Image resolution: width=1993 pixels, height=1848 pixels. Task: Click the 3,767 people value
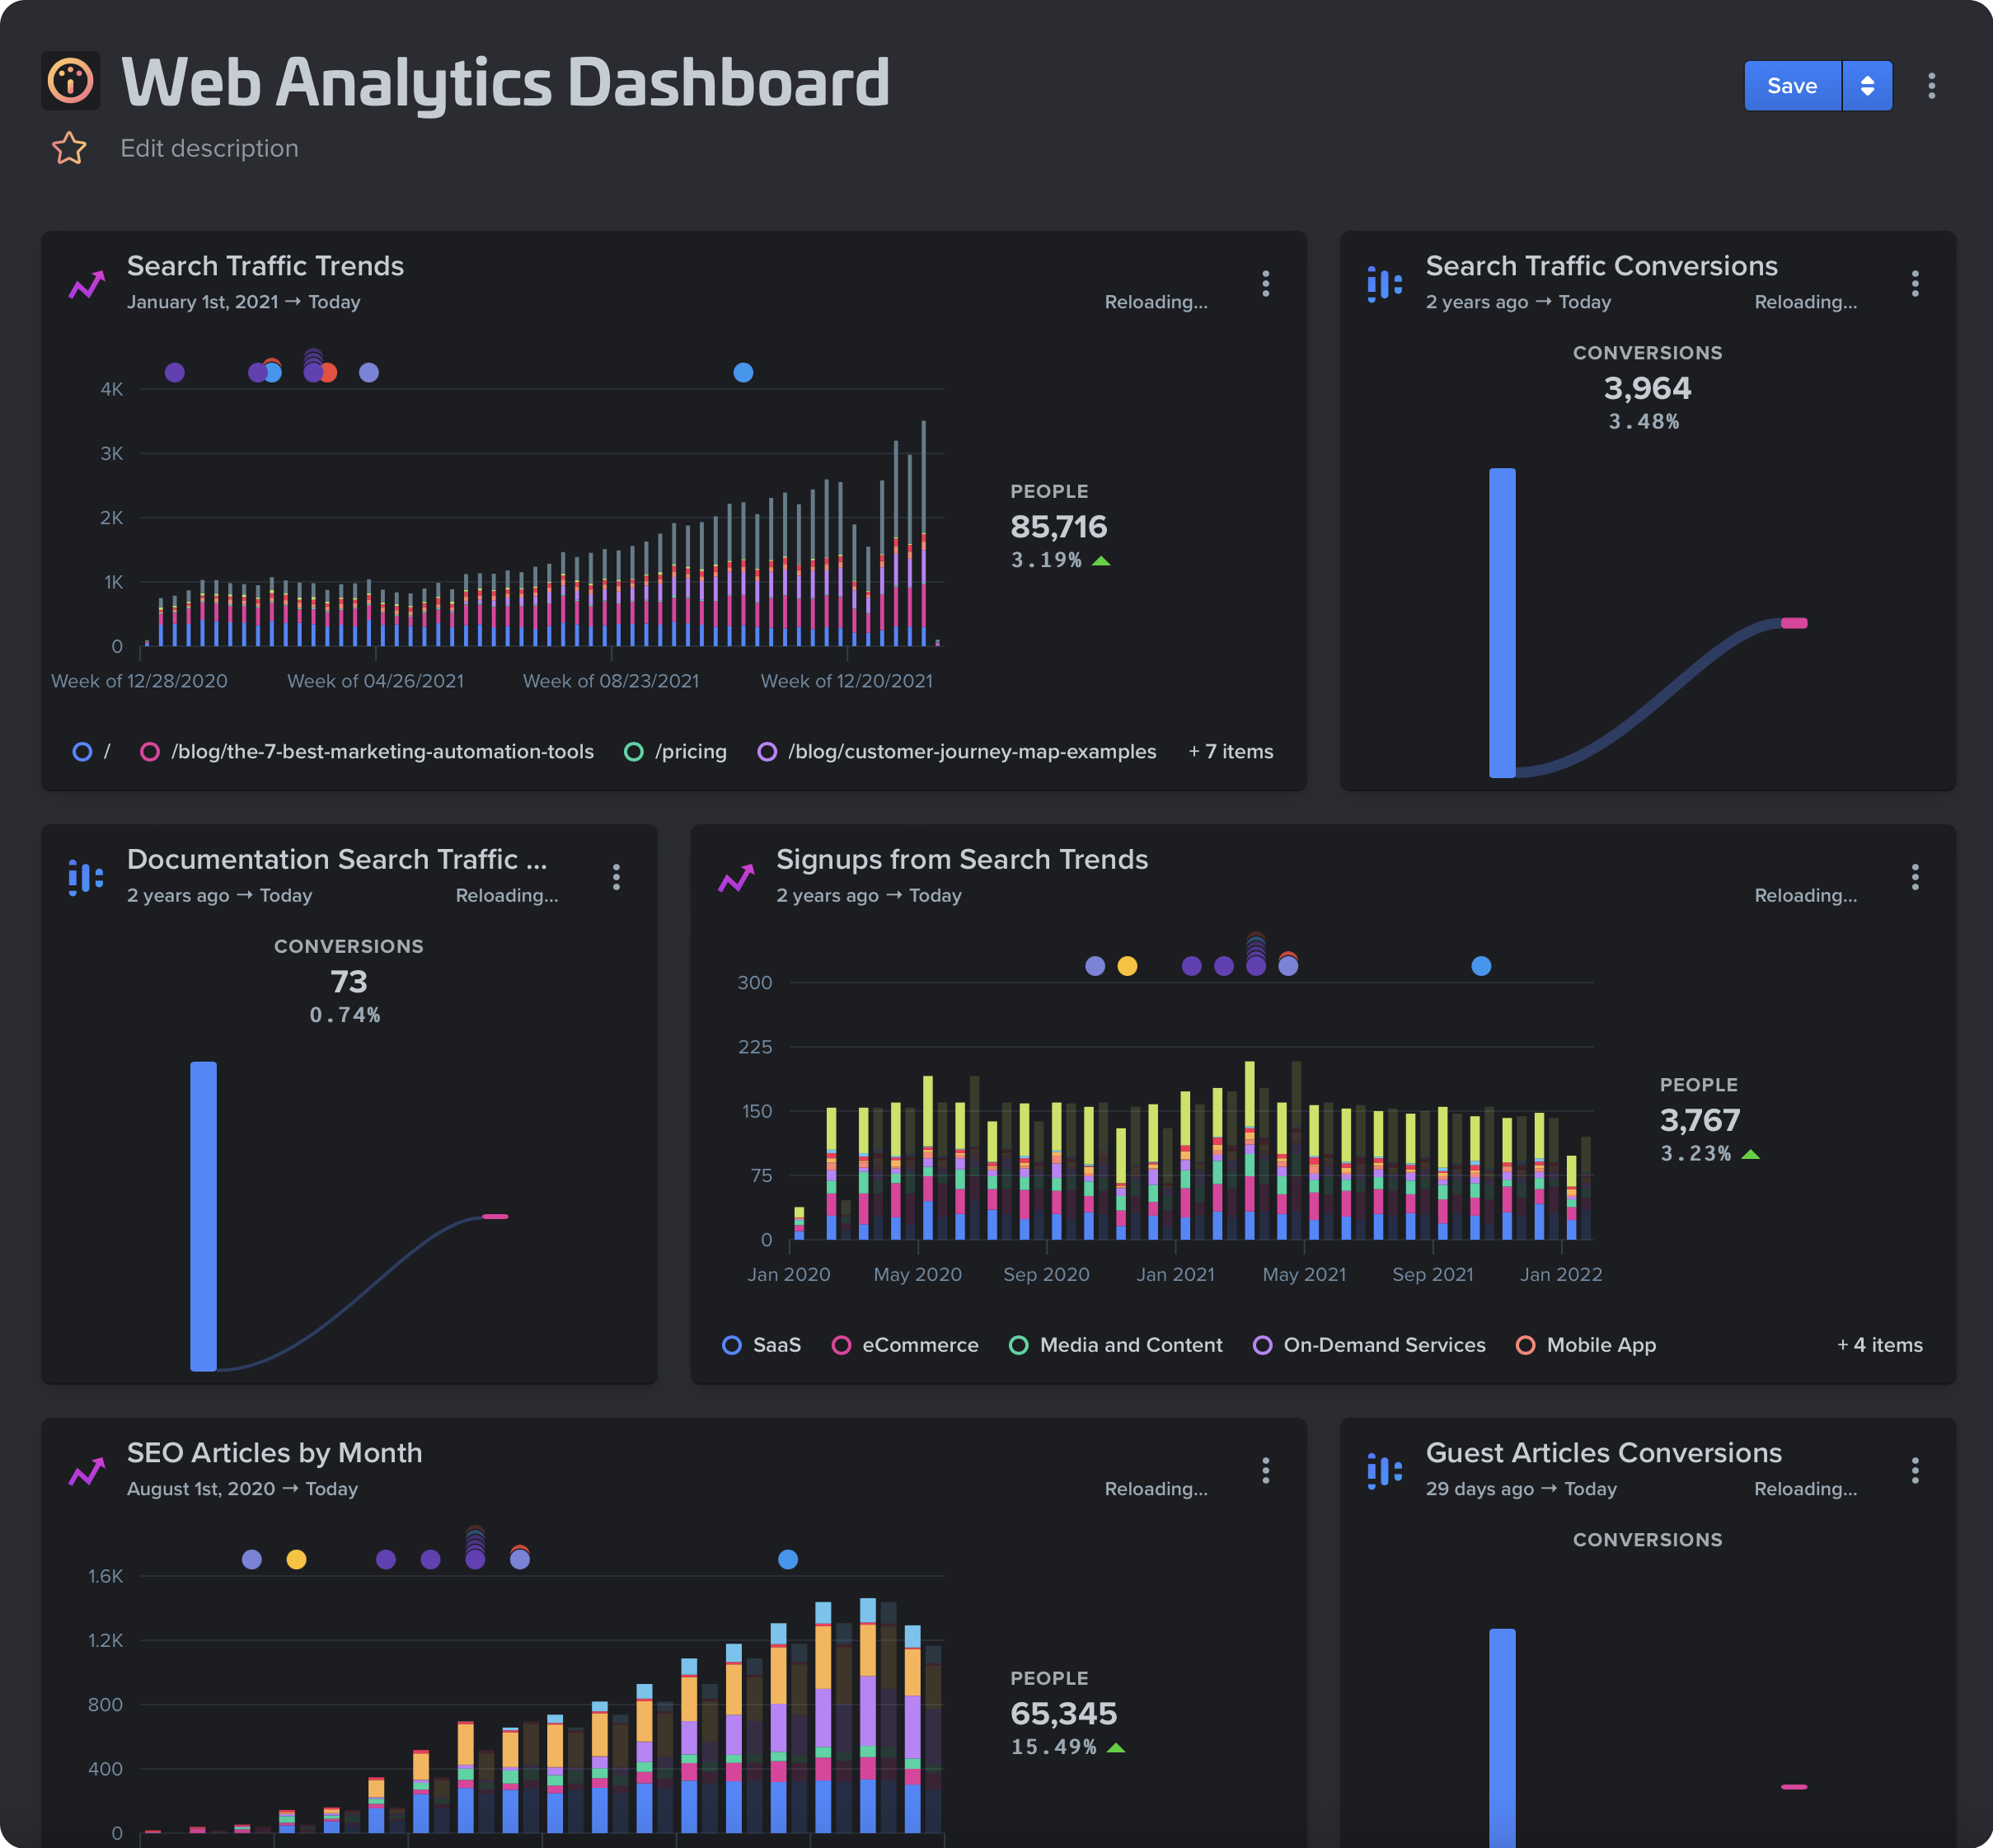click(1699, 1120)
